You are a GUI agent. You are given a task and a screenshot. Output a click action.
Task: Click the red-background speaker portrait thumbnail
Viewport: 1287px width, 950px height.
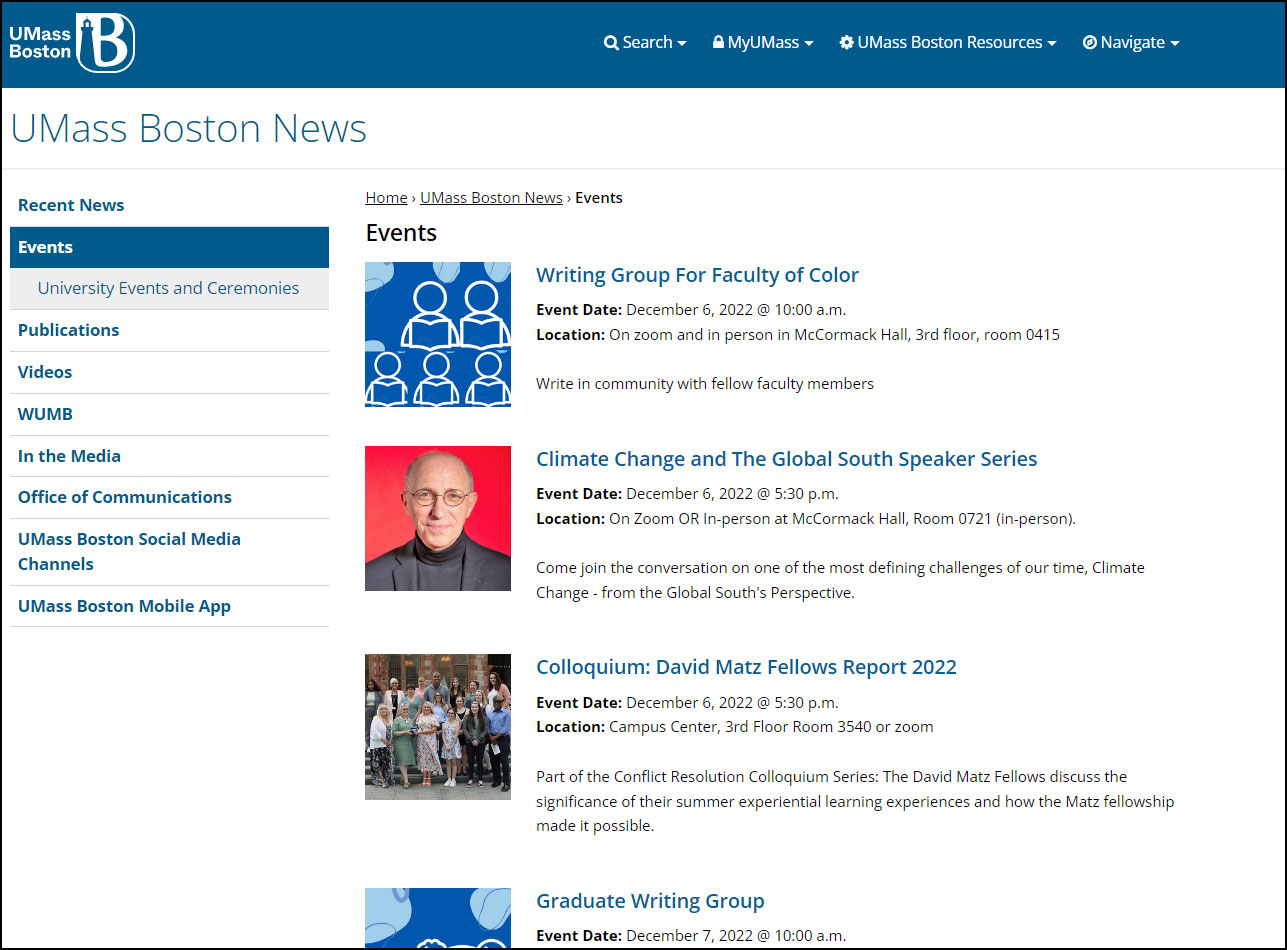click(438, 518)
